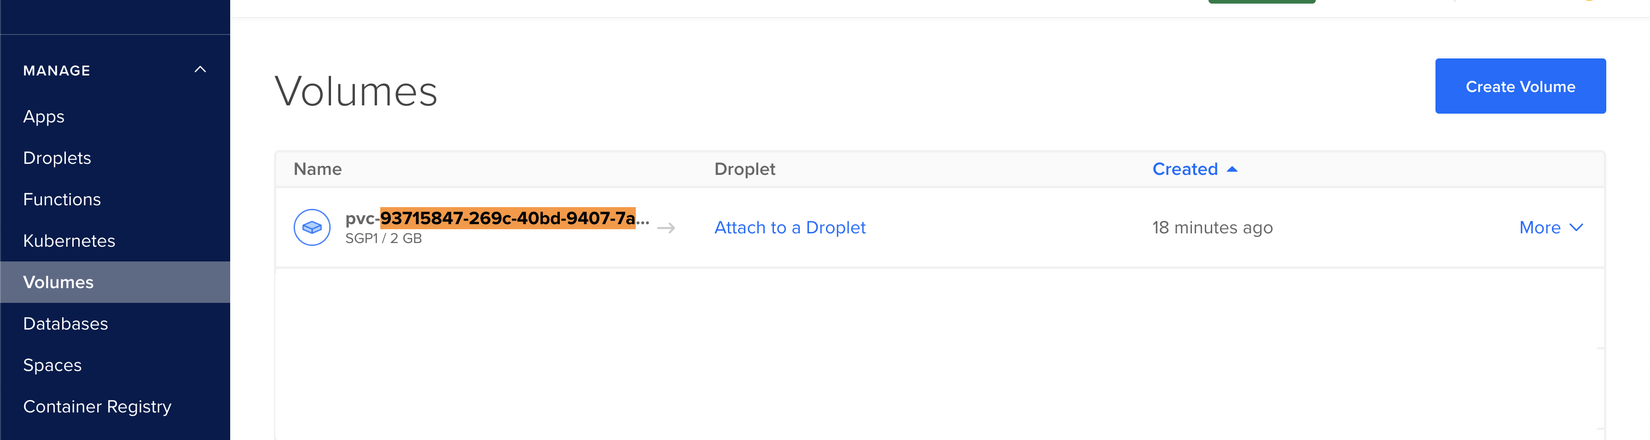The image size is (1650, 440).
Task: Expand the More dropdown for the volume
Action: click(1551, 228)
